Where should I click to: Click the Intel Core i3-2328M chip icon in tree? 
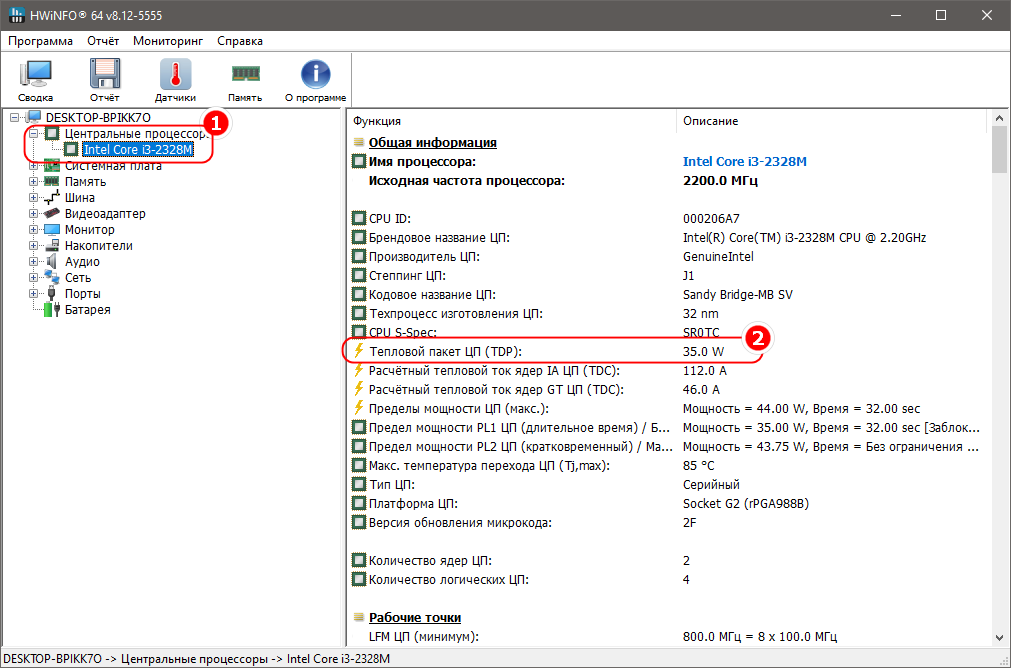point(71,150)
